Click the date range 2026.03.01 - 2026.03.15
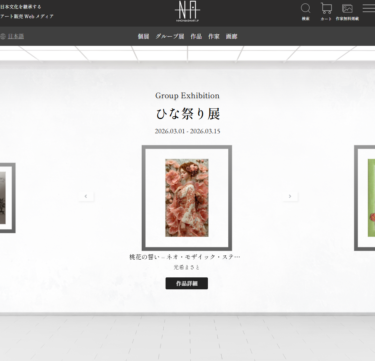Viewport: 375px width, 361px height. (187, 131)
